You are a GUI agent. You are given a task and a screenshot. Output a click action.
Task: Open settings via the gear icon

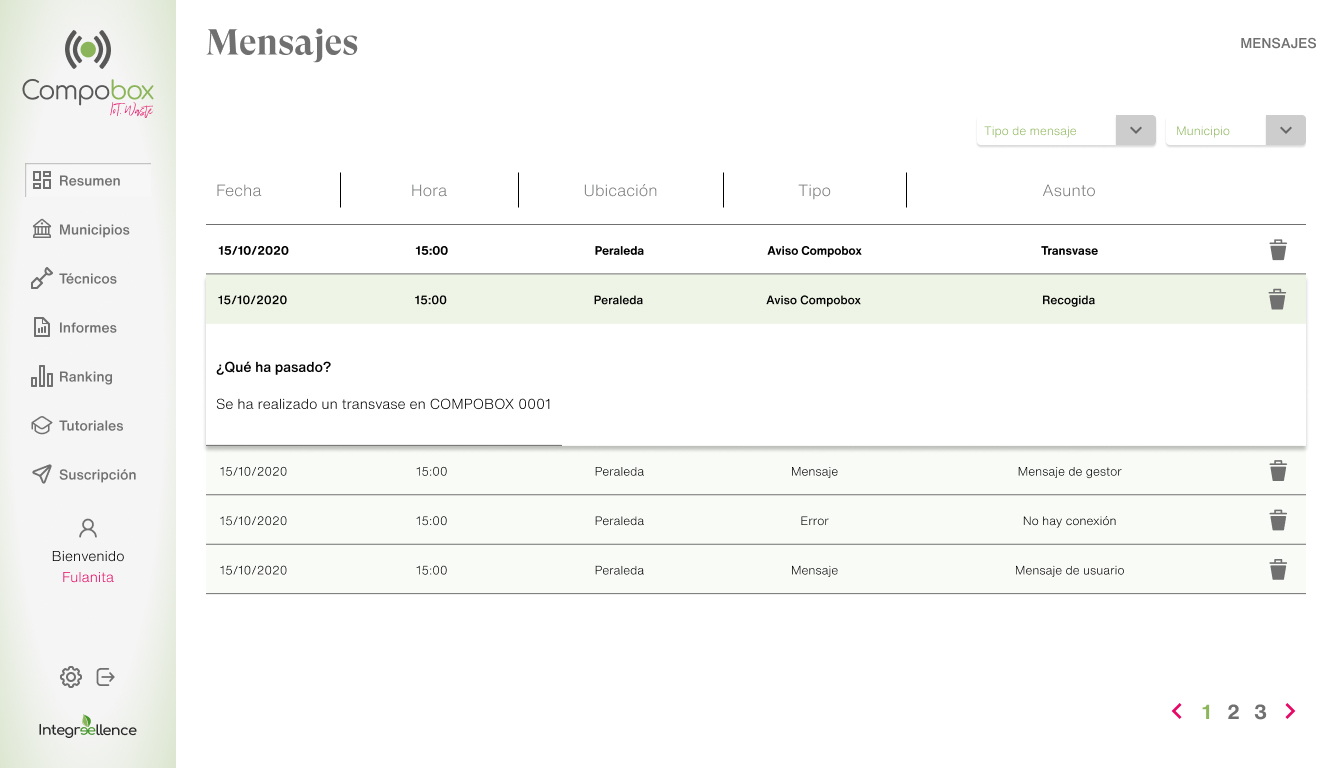click(70, 677)
